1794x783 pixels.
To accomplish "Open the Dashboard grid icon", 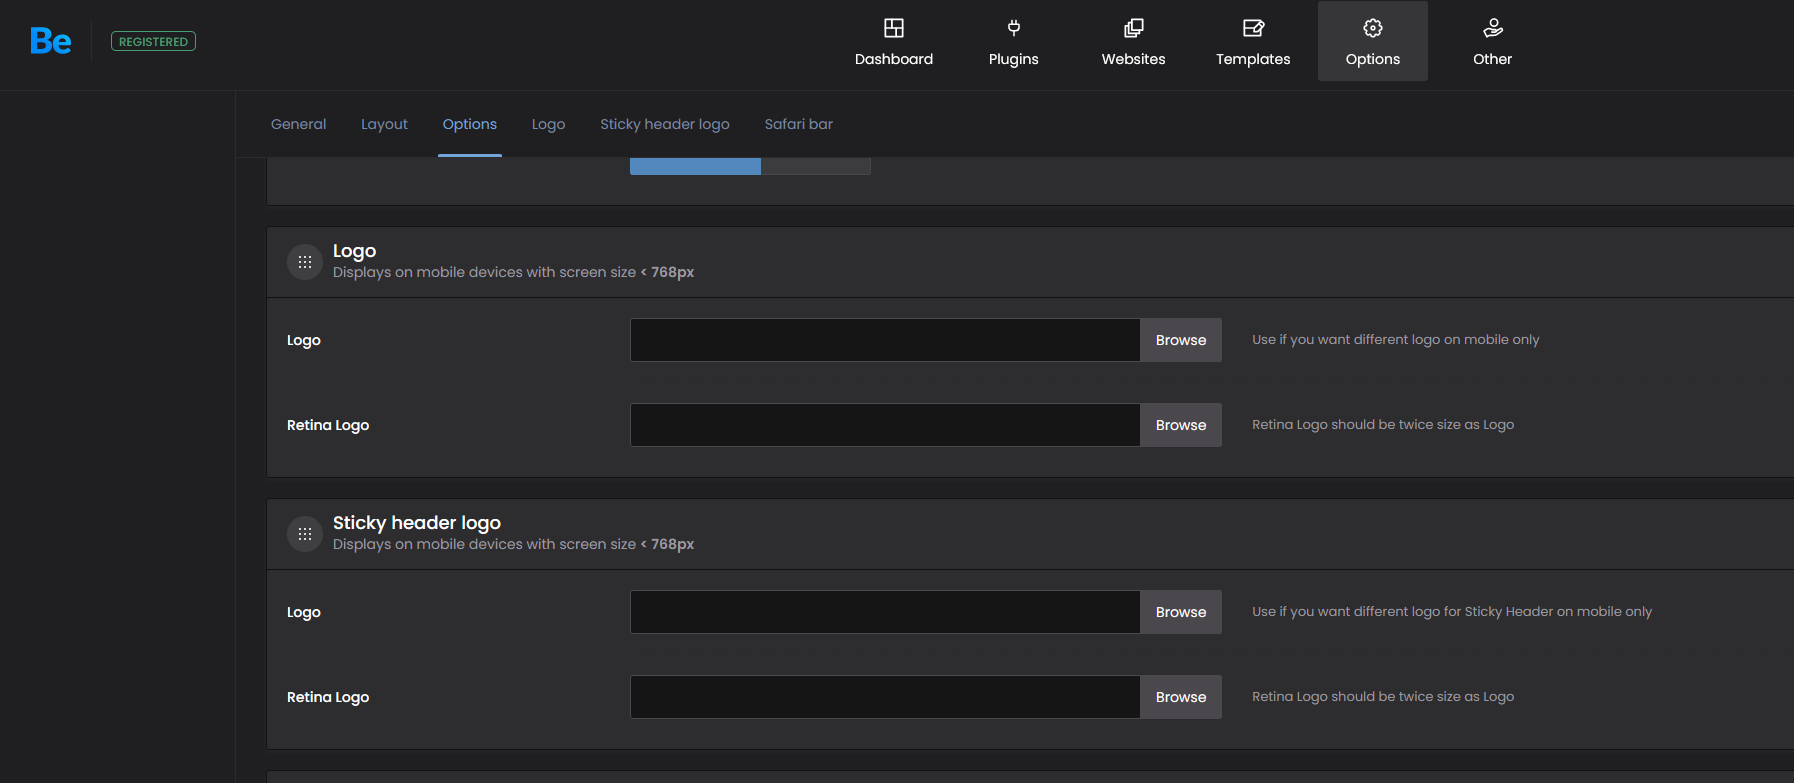I will tap(894, 28).
